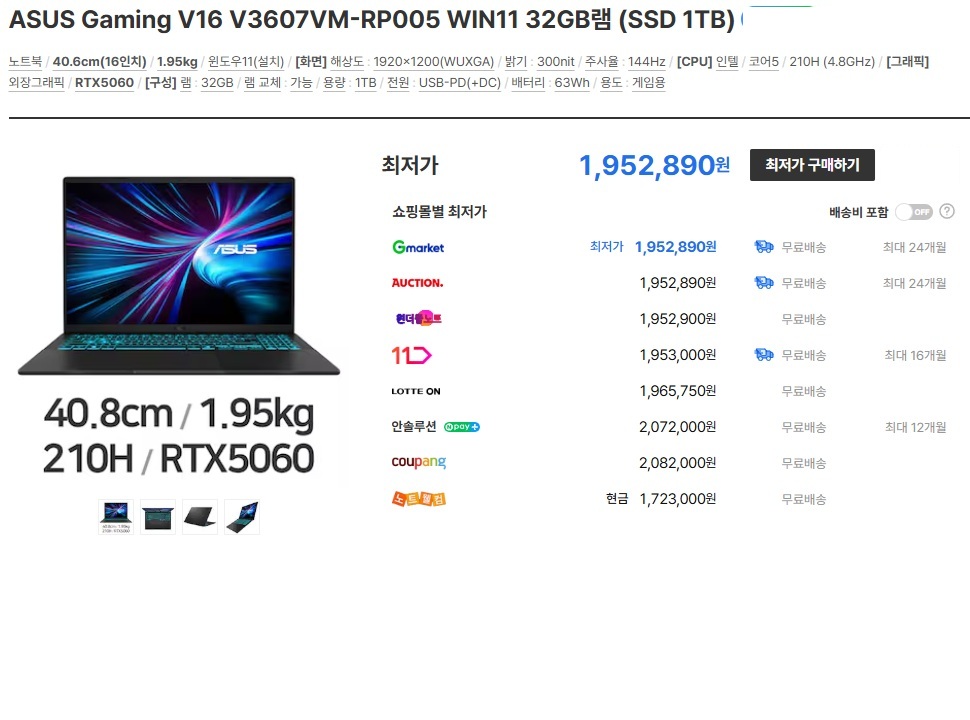This screenshot has width=970, height=720.
Task: Click the Gmarket free delivery truck icon
Action: coord(764,247)
